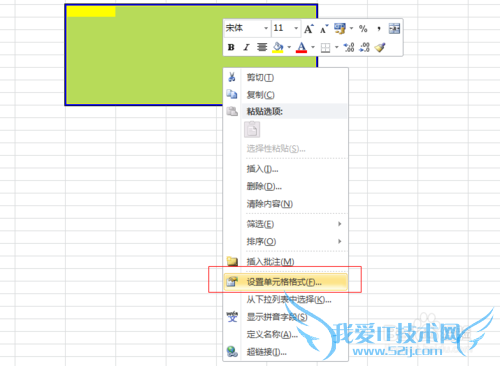
Task: Open 筛选(E) submenu
Action: point(286,224)
